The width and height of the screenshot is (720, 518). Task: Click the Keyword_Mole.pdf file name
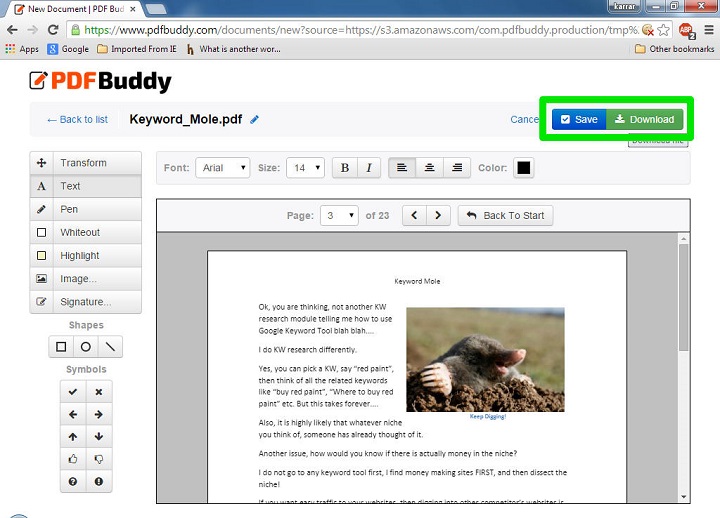pyautogui.click(x=186, y=119)
